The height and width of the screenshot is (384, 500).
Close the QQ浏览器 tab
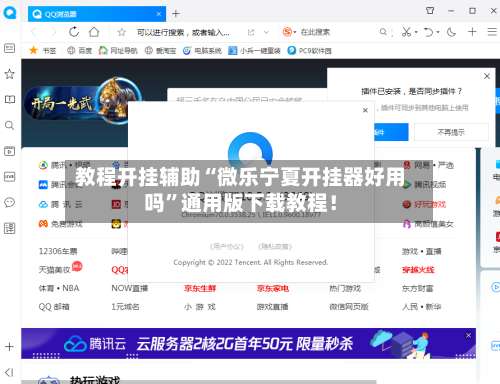point(159,14)
